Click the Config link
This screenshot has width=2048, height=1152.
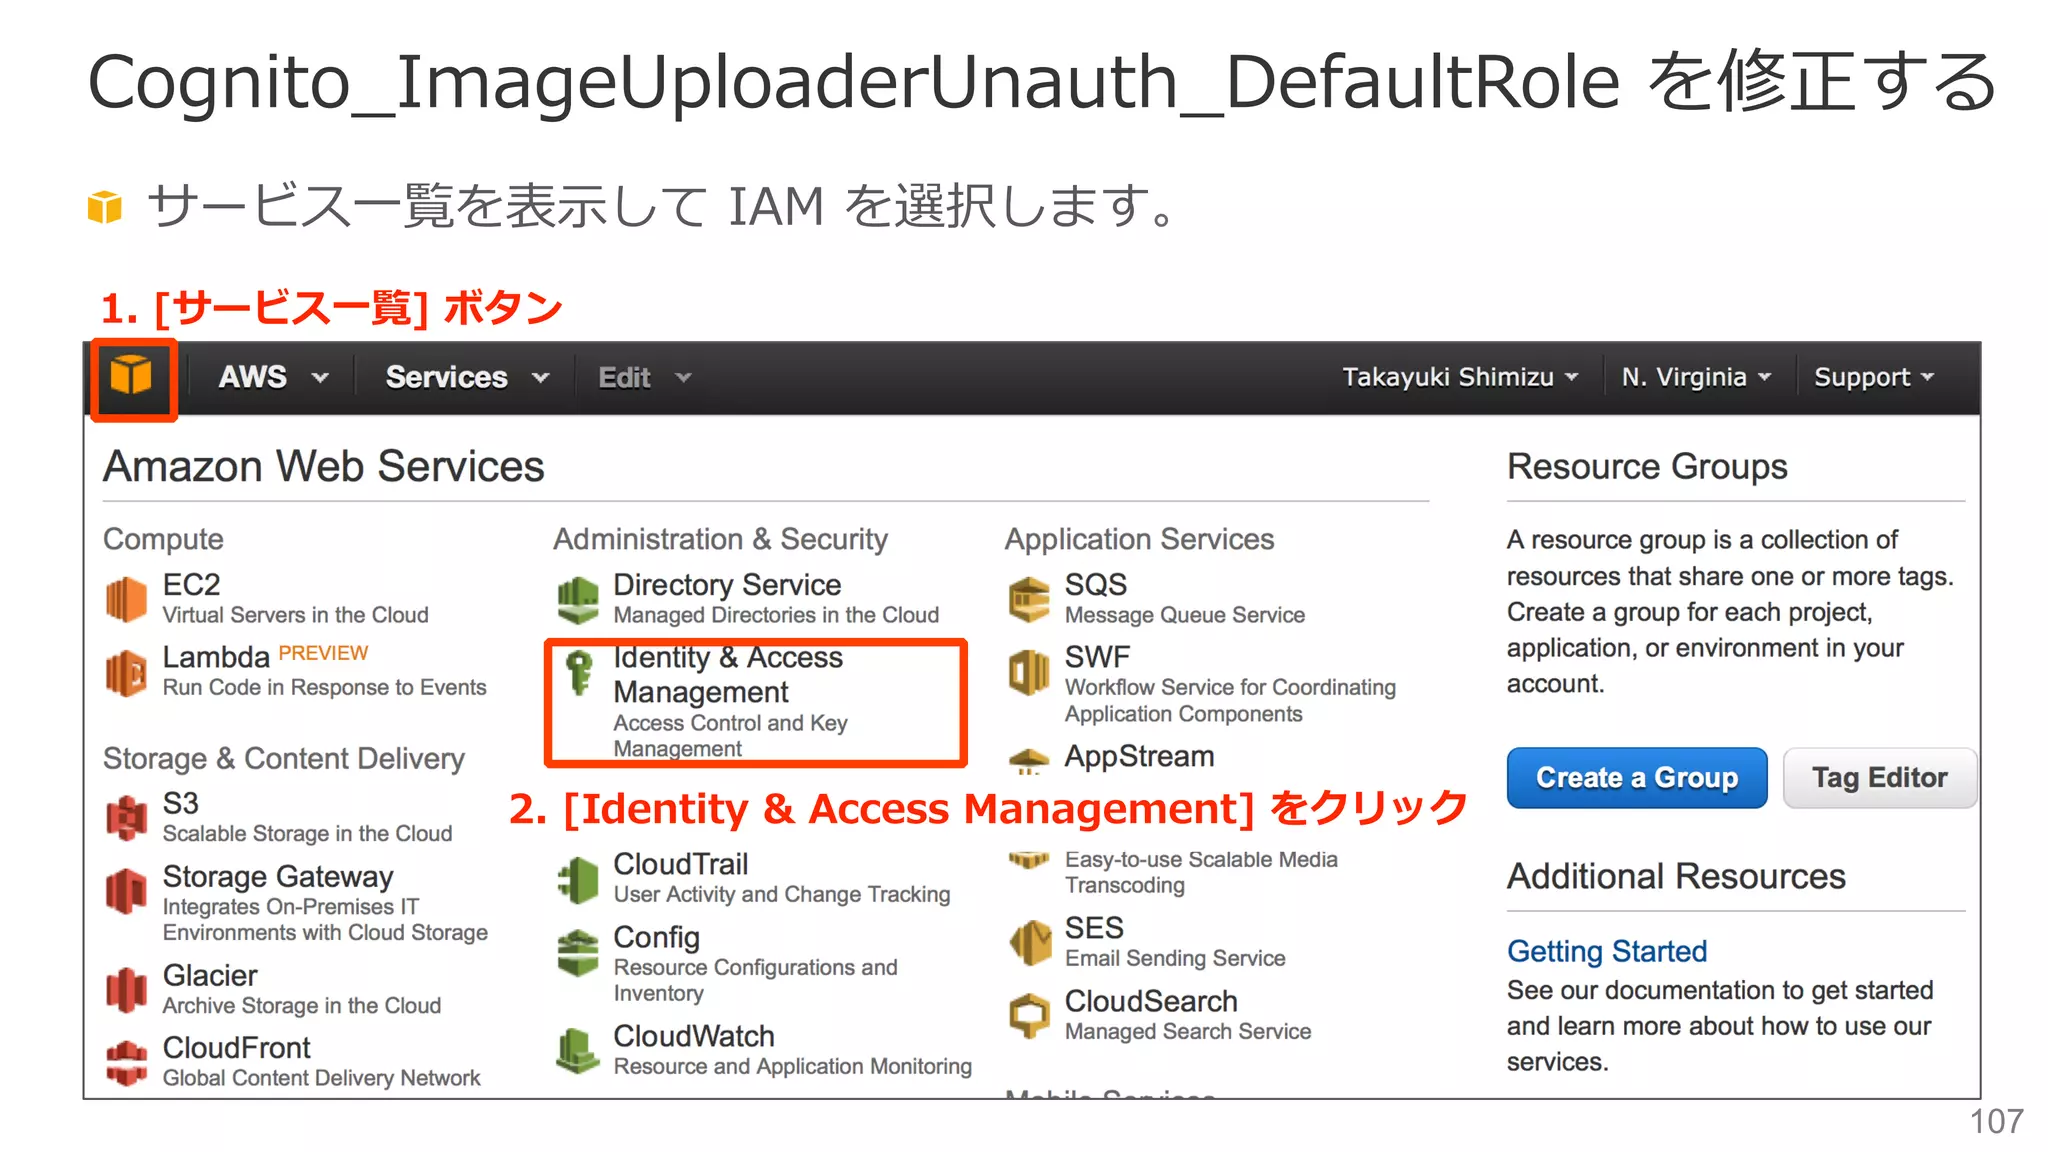[x=656, y=937]
